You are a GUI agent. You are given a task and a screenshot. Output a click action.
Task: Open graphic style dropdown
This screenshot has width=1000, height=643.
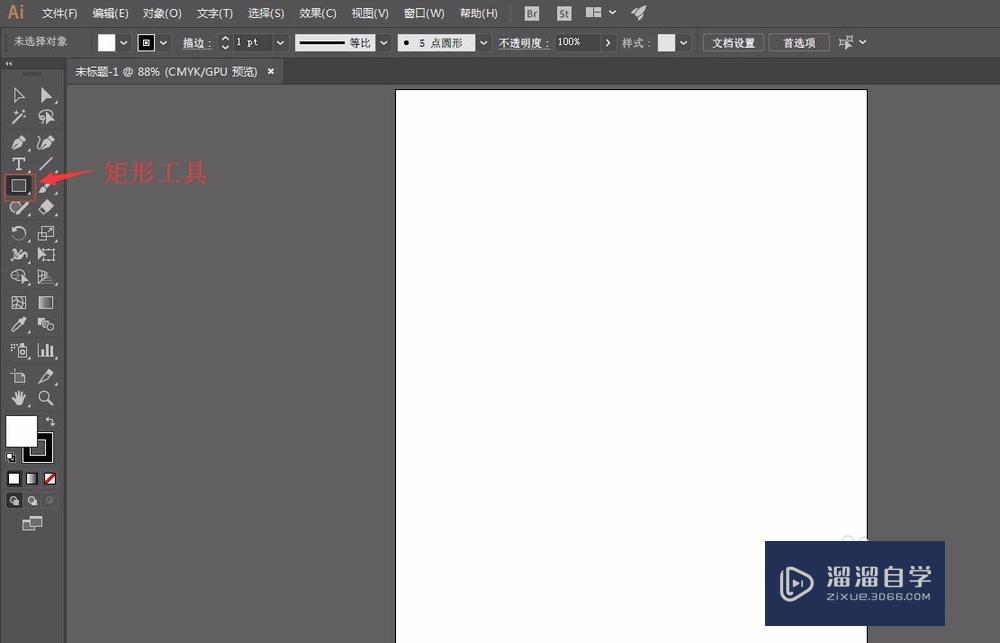click(x=684, y=43)
